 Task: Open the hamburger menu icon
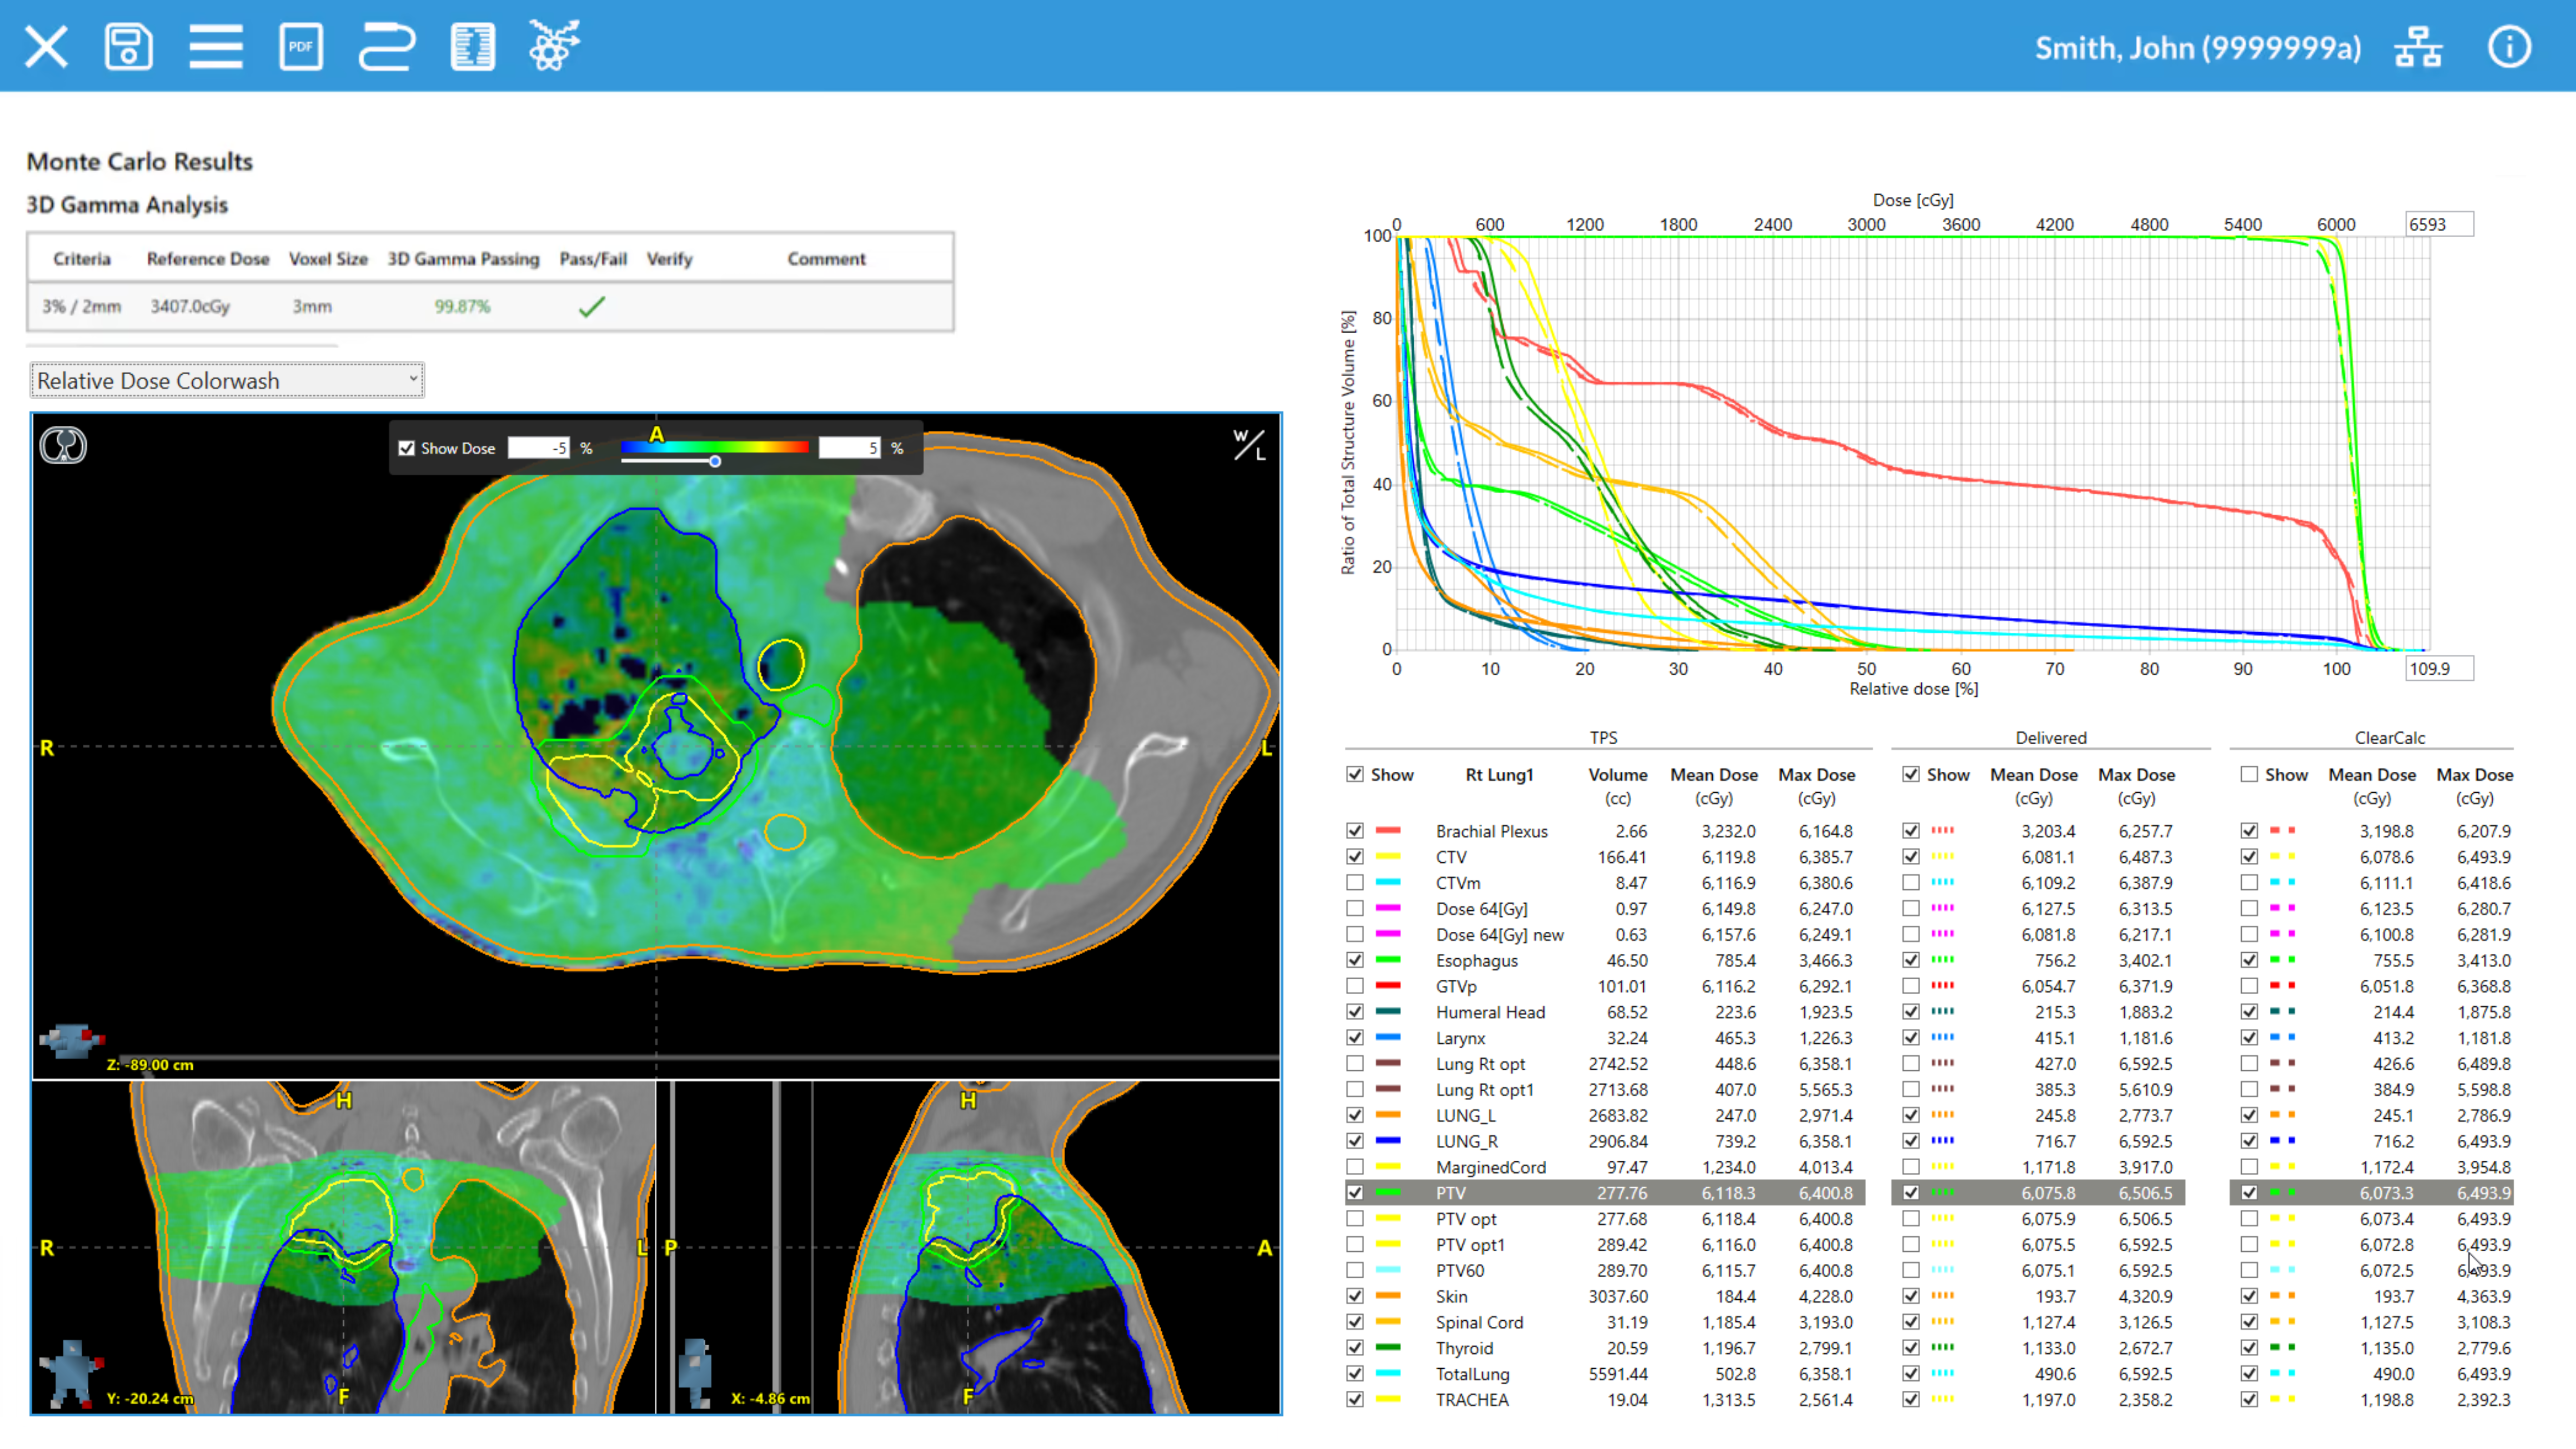point(216,47)
